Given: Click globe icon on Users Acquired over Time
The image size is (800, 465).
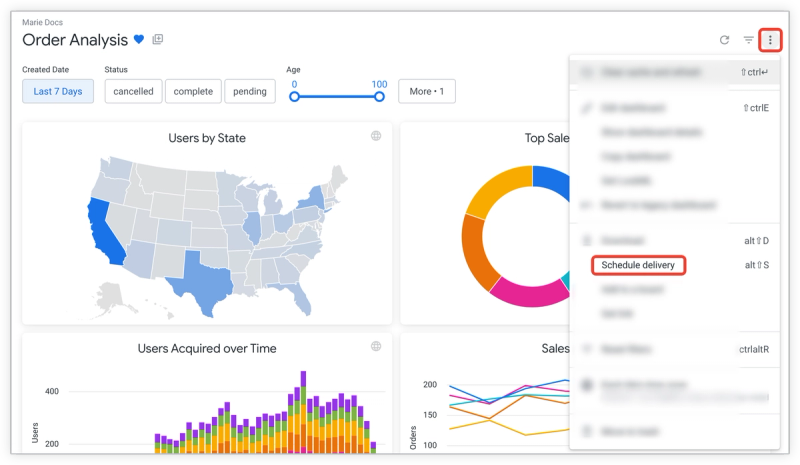Looking at the screenshot, I should [376, 346].
